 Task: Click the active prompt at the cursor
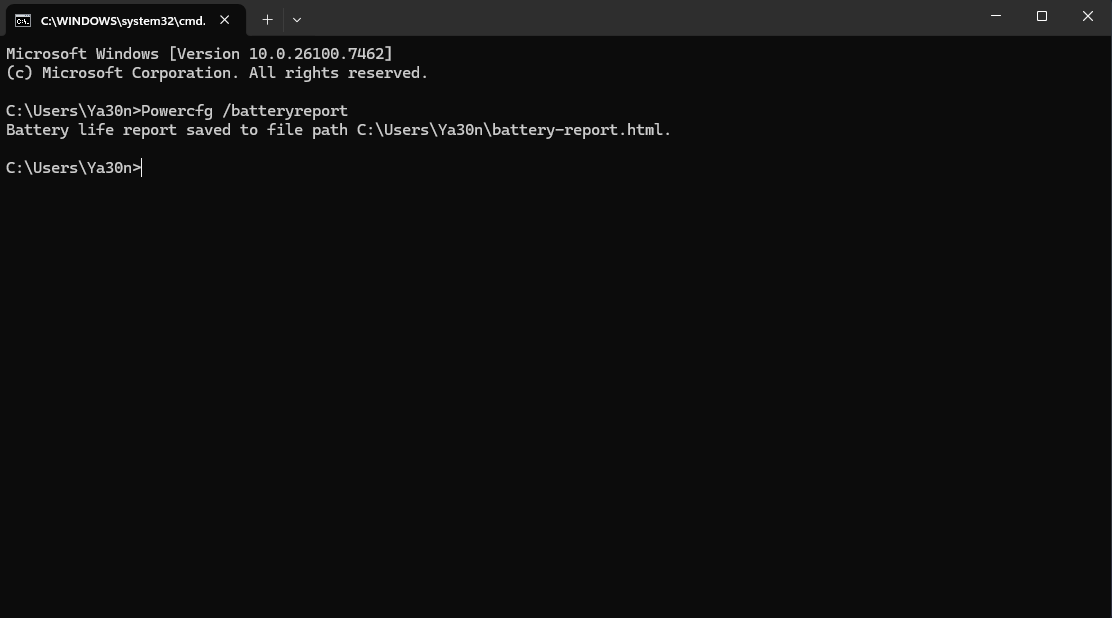[142, 168]
